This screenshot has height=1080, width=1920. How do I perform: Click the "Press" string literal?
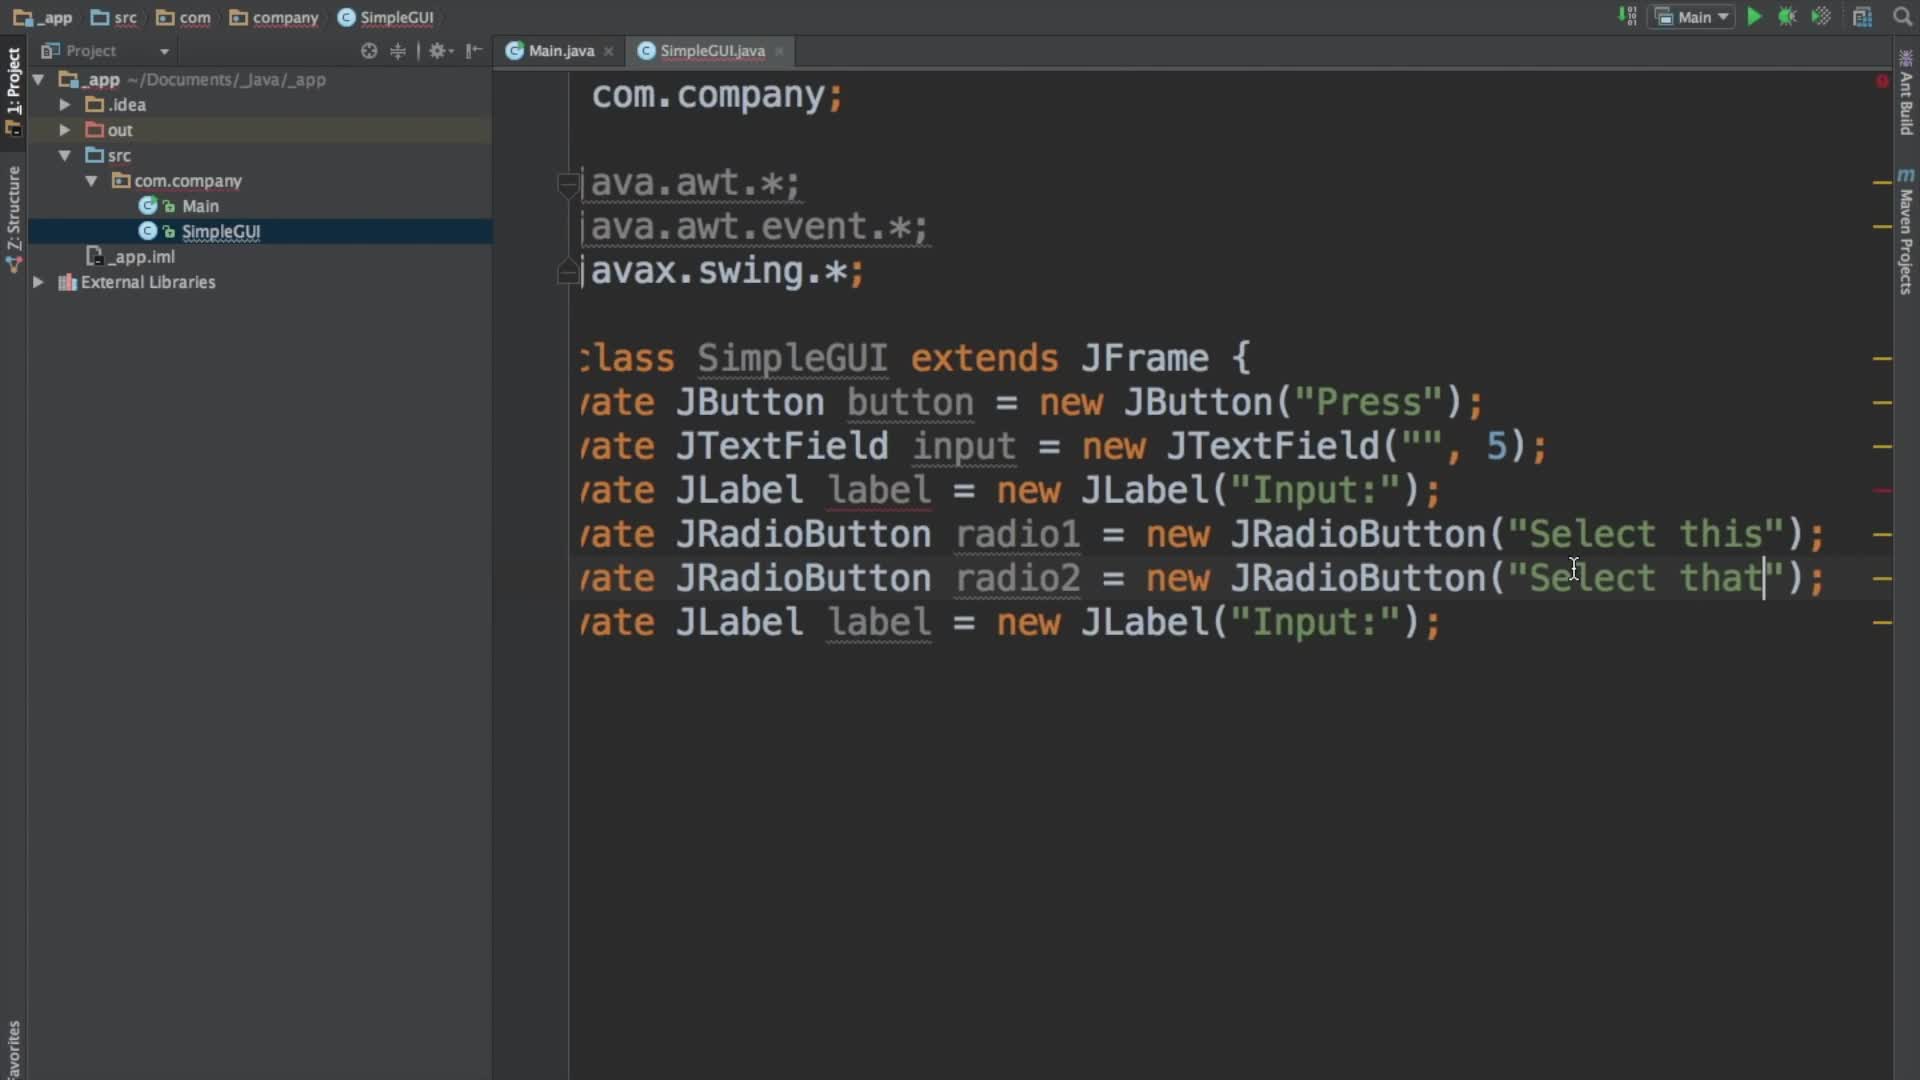coord(1369,402)
